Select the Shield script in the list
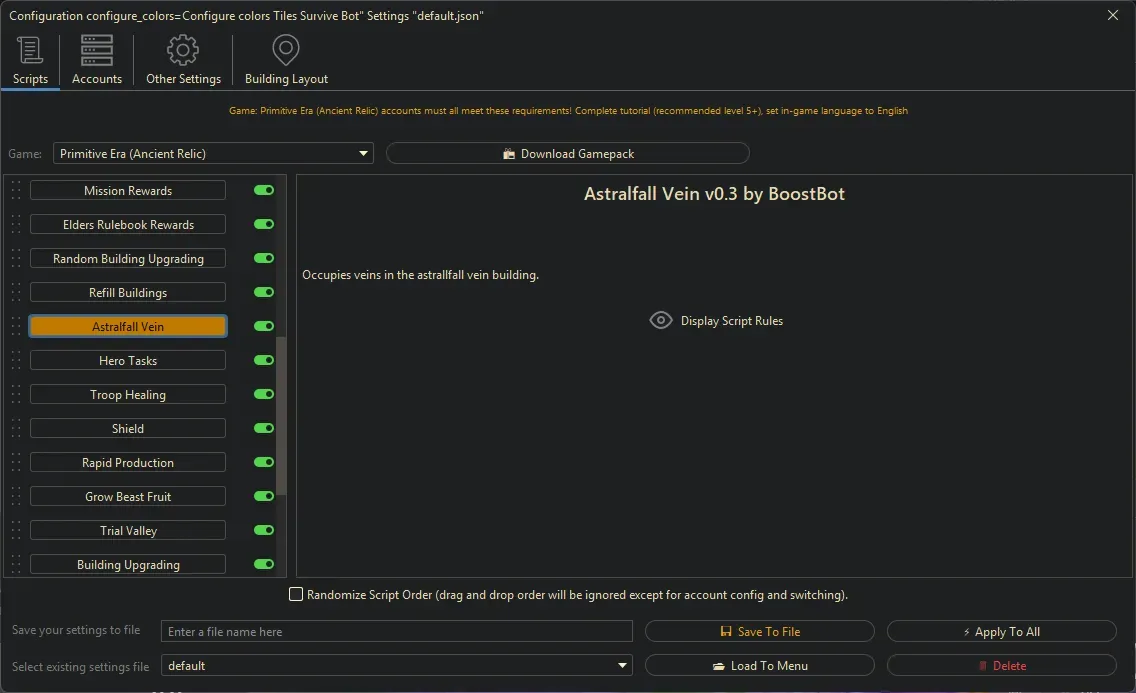Viewport: 1136px width, 693px height. [128, 429]
